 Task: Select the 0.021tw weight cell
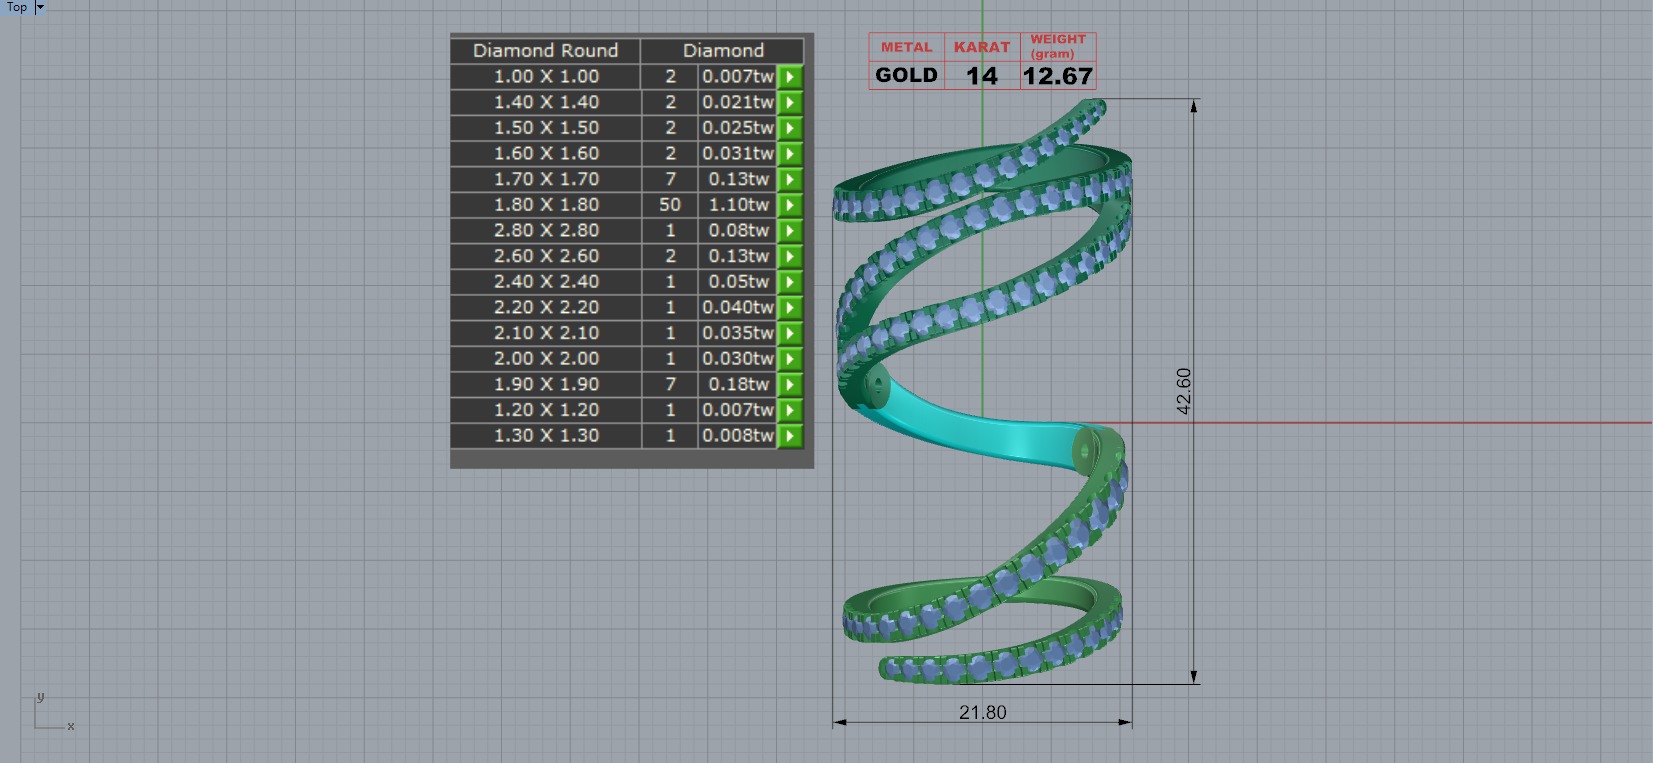coord(738,102)
